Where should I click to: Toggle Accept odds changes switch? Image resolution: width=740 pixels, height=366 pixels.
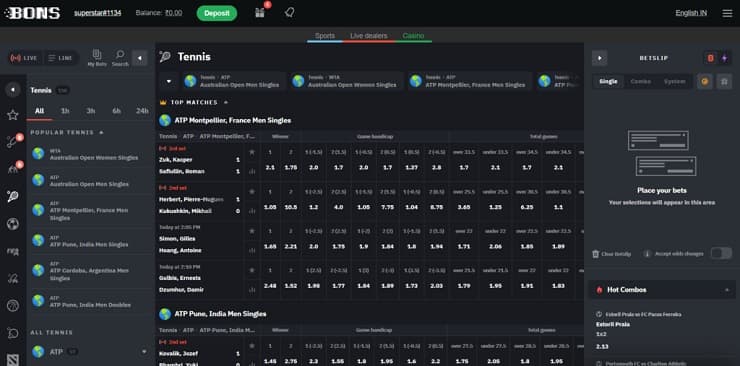tap(721, 253)
